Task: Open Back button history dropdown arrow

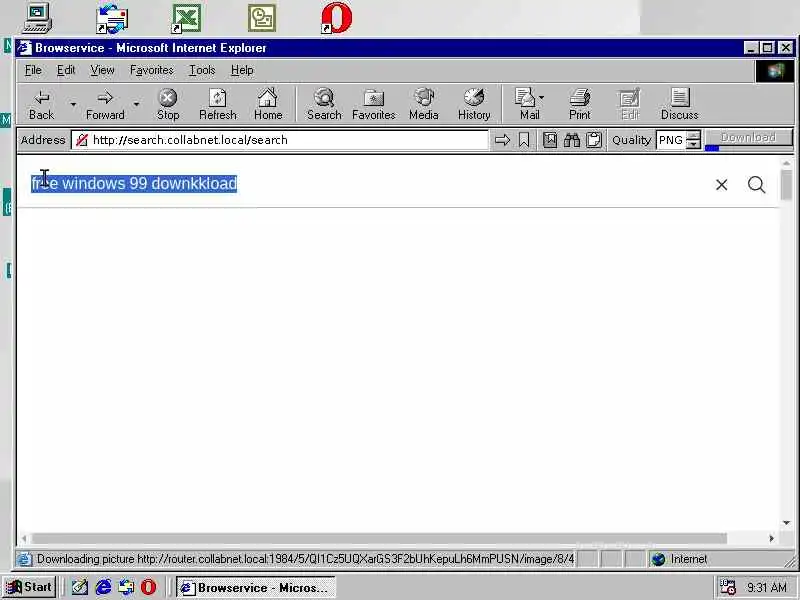Action: (x=73, y=104)
